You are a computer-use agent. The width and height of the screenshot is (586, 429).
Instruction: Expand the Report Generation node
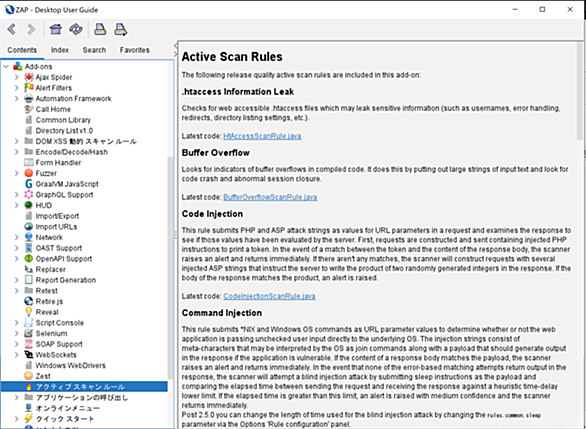tap(16, 280)
